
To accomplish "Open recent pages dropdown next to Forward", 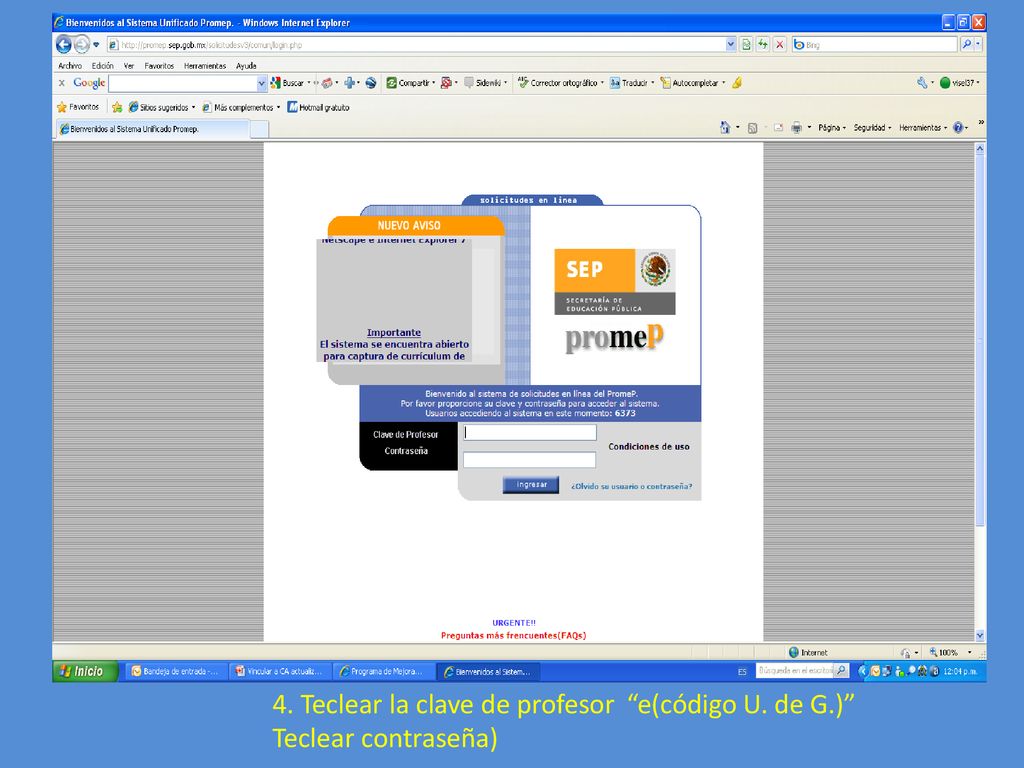I will [96, 44].
